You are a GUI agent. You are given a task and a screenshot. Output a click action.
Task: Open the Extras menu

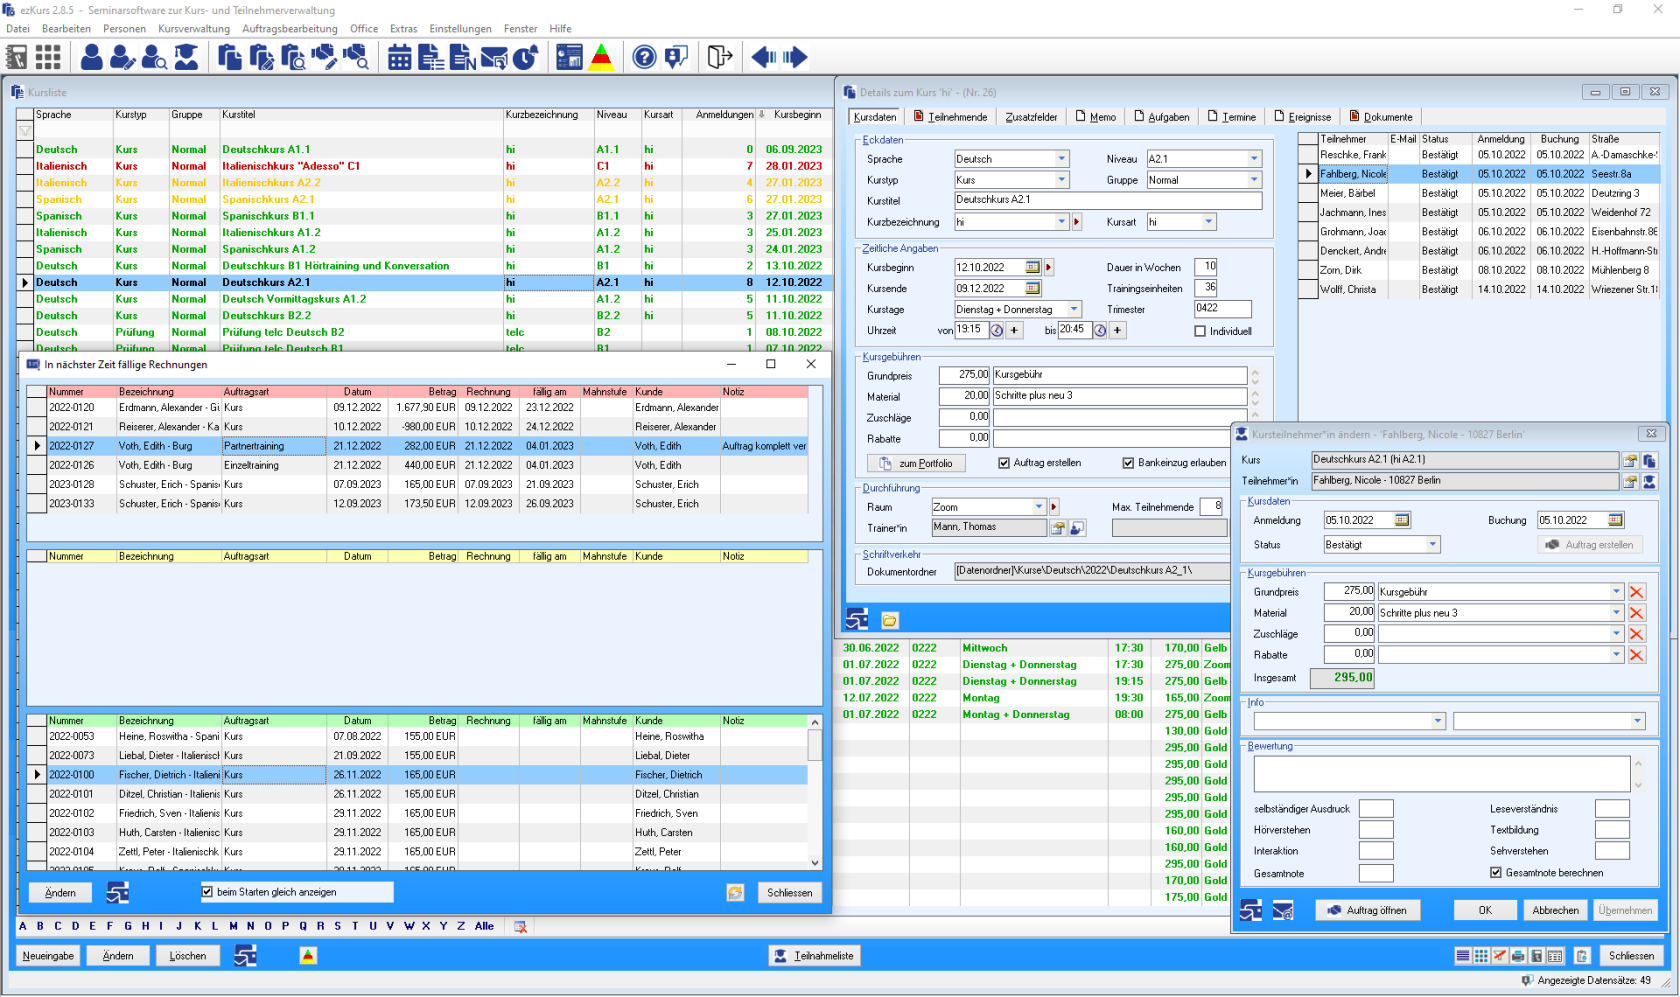click(x=403, y=28)
